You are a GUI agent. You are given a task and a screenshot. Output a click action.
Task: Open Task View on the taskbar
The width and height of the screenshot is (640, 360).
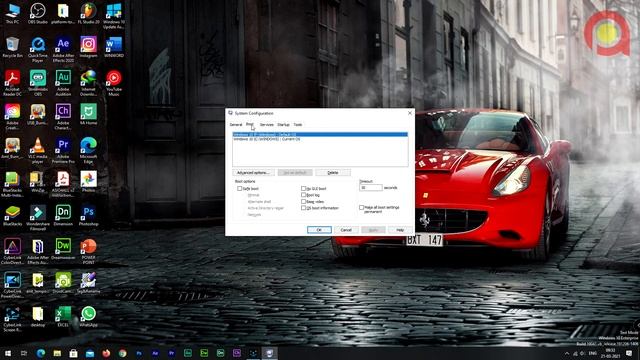point(24,353)
